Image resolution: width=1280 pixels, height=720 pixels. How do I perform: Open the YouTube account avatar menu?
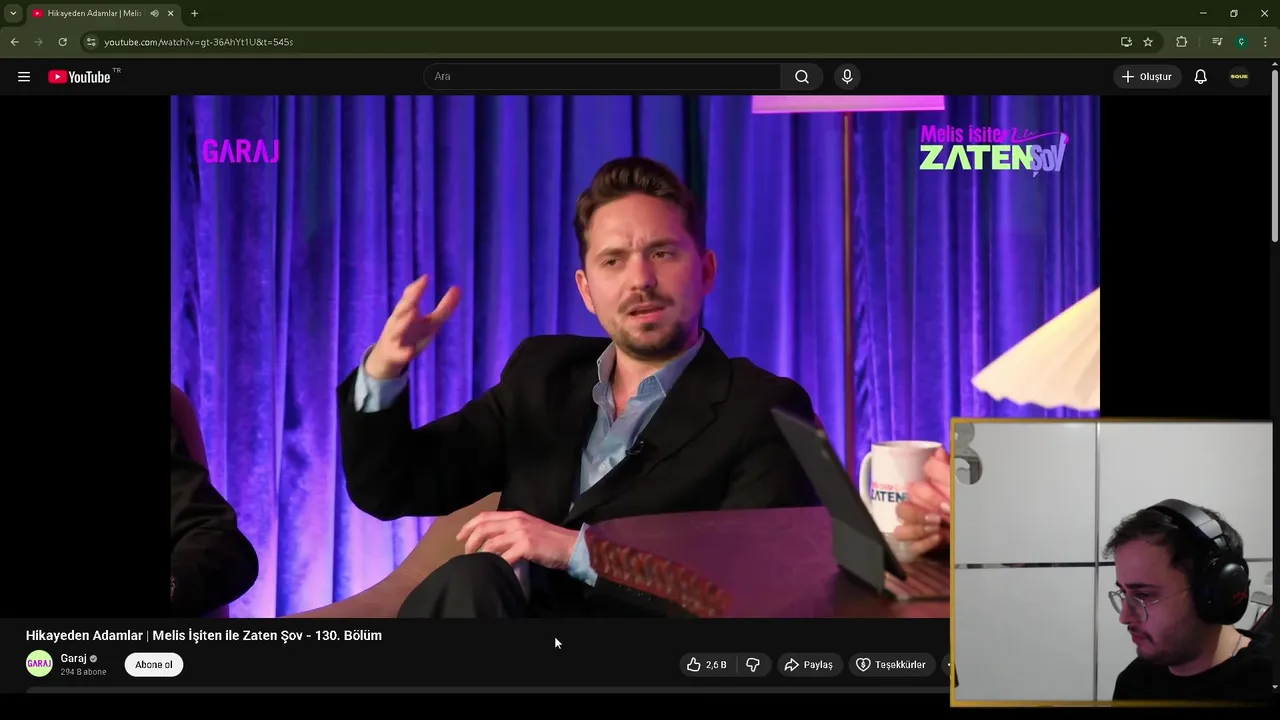[x=1239, y=77]
